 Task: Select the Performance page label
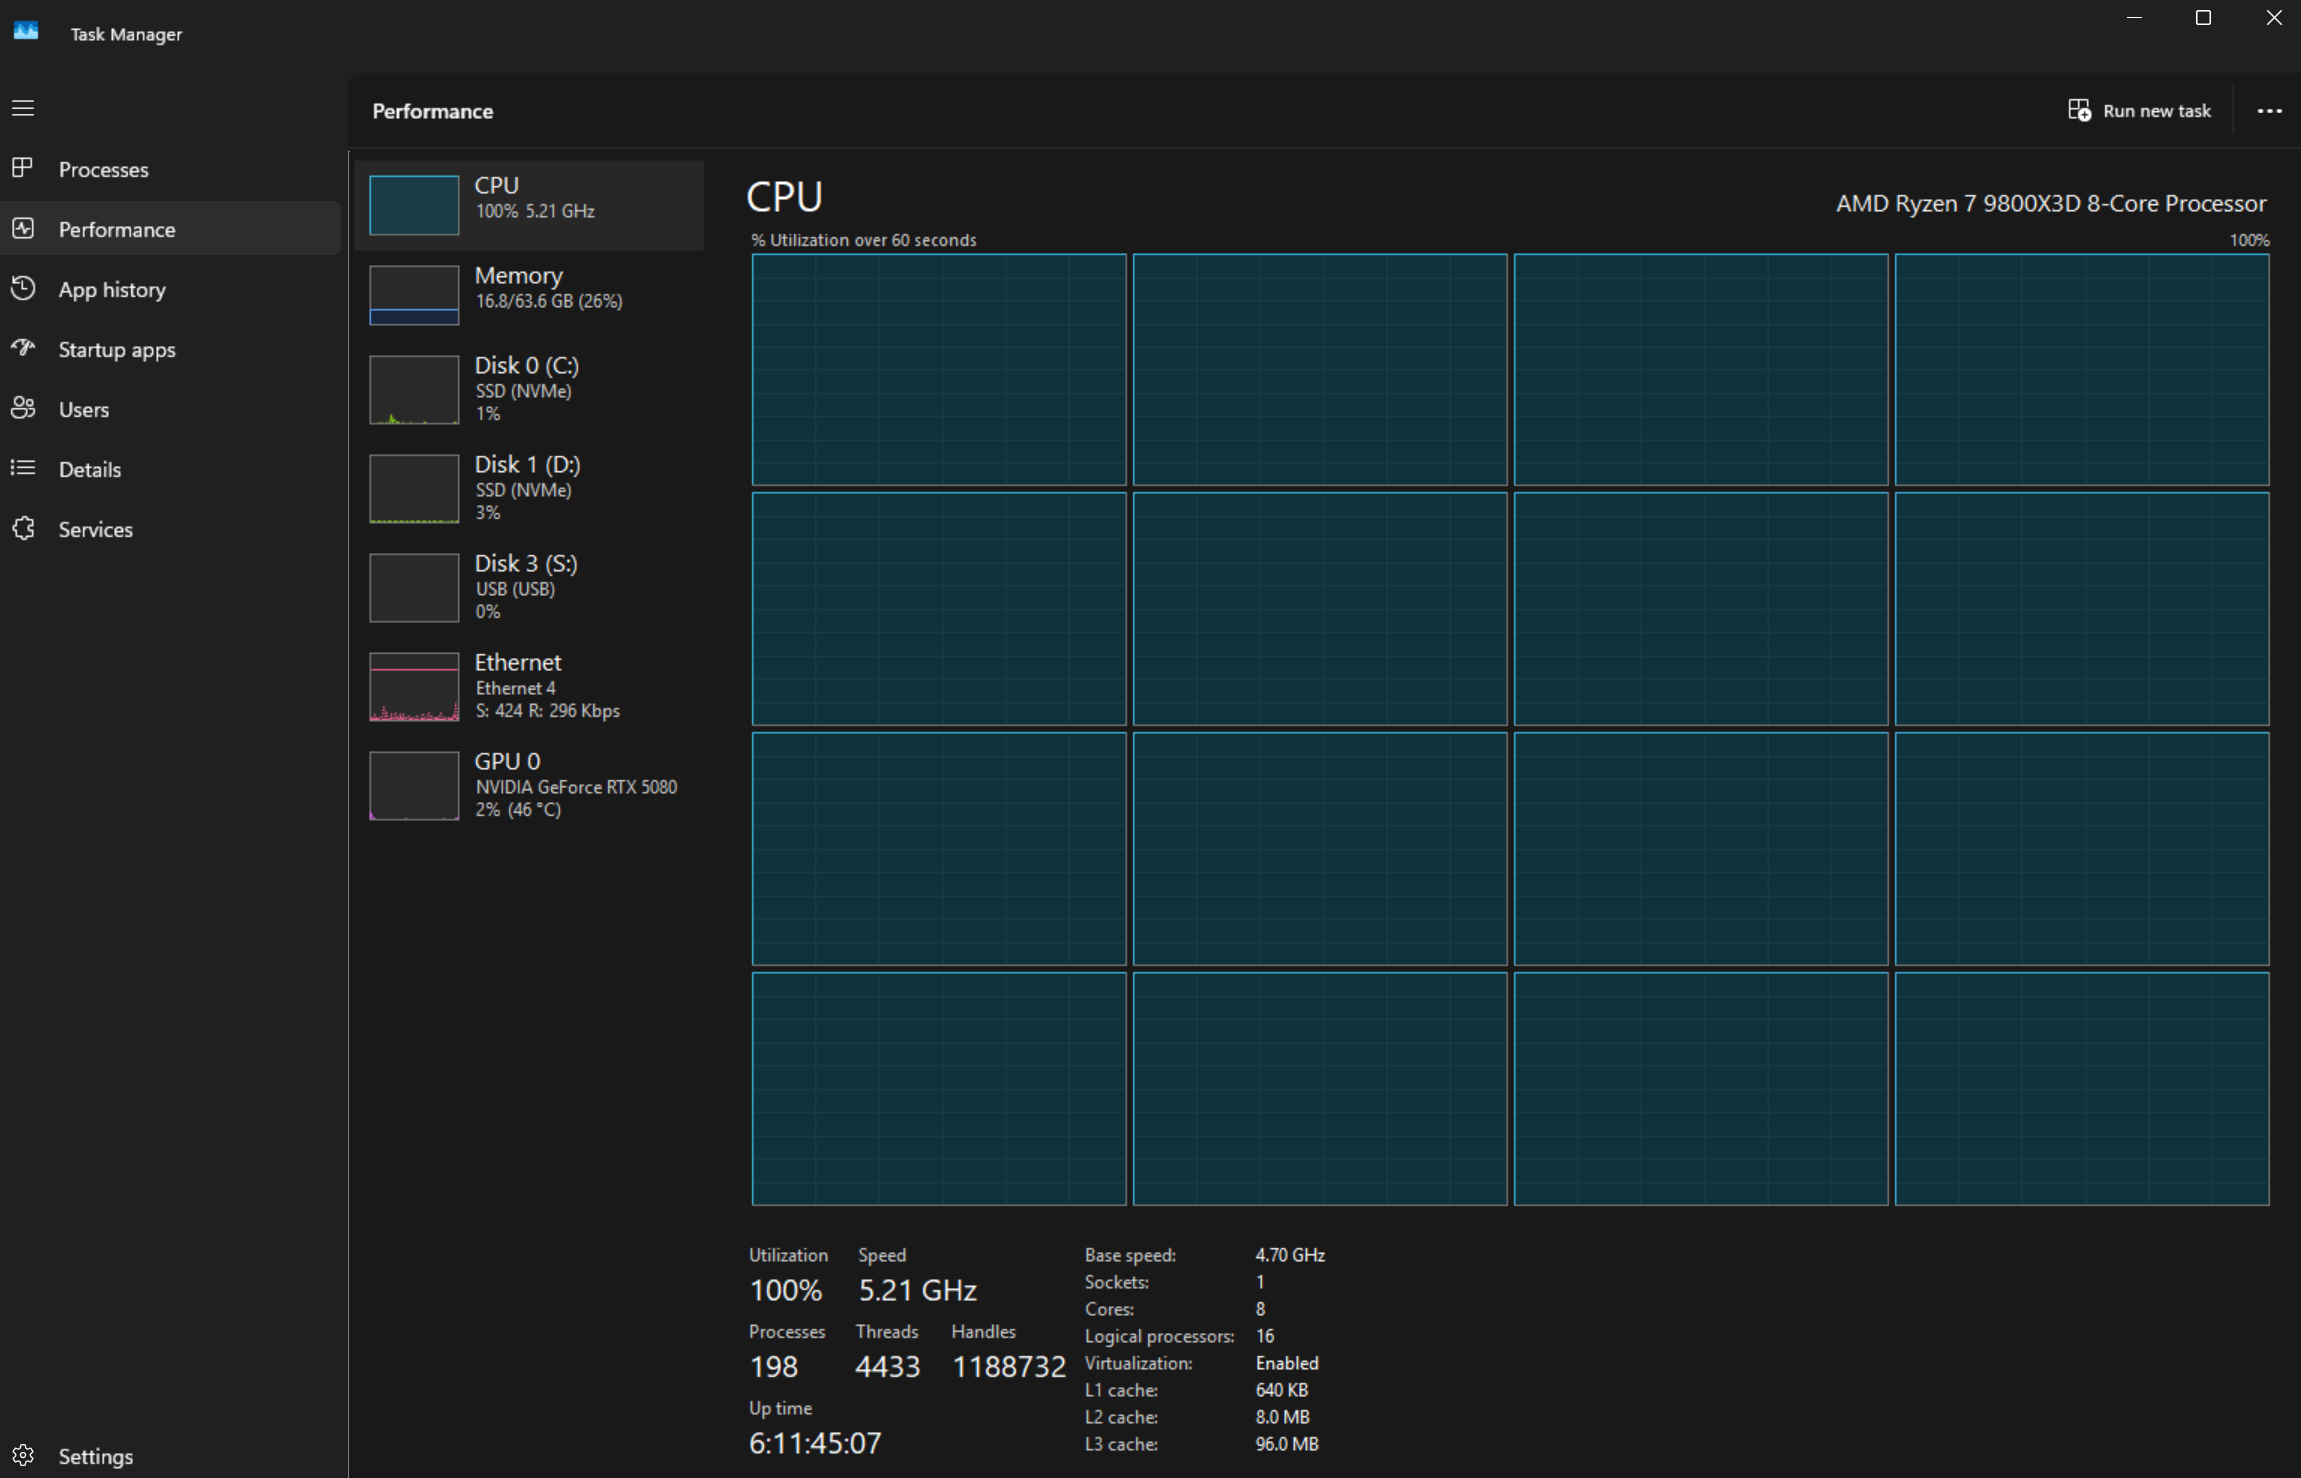click(117, 229)
